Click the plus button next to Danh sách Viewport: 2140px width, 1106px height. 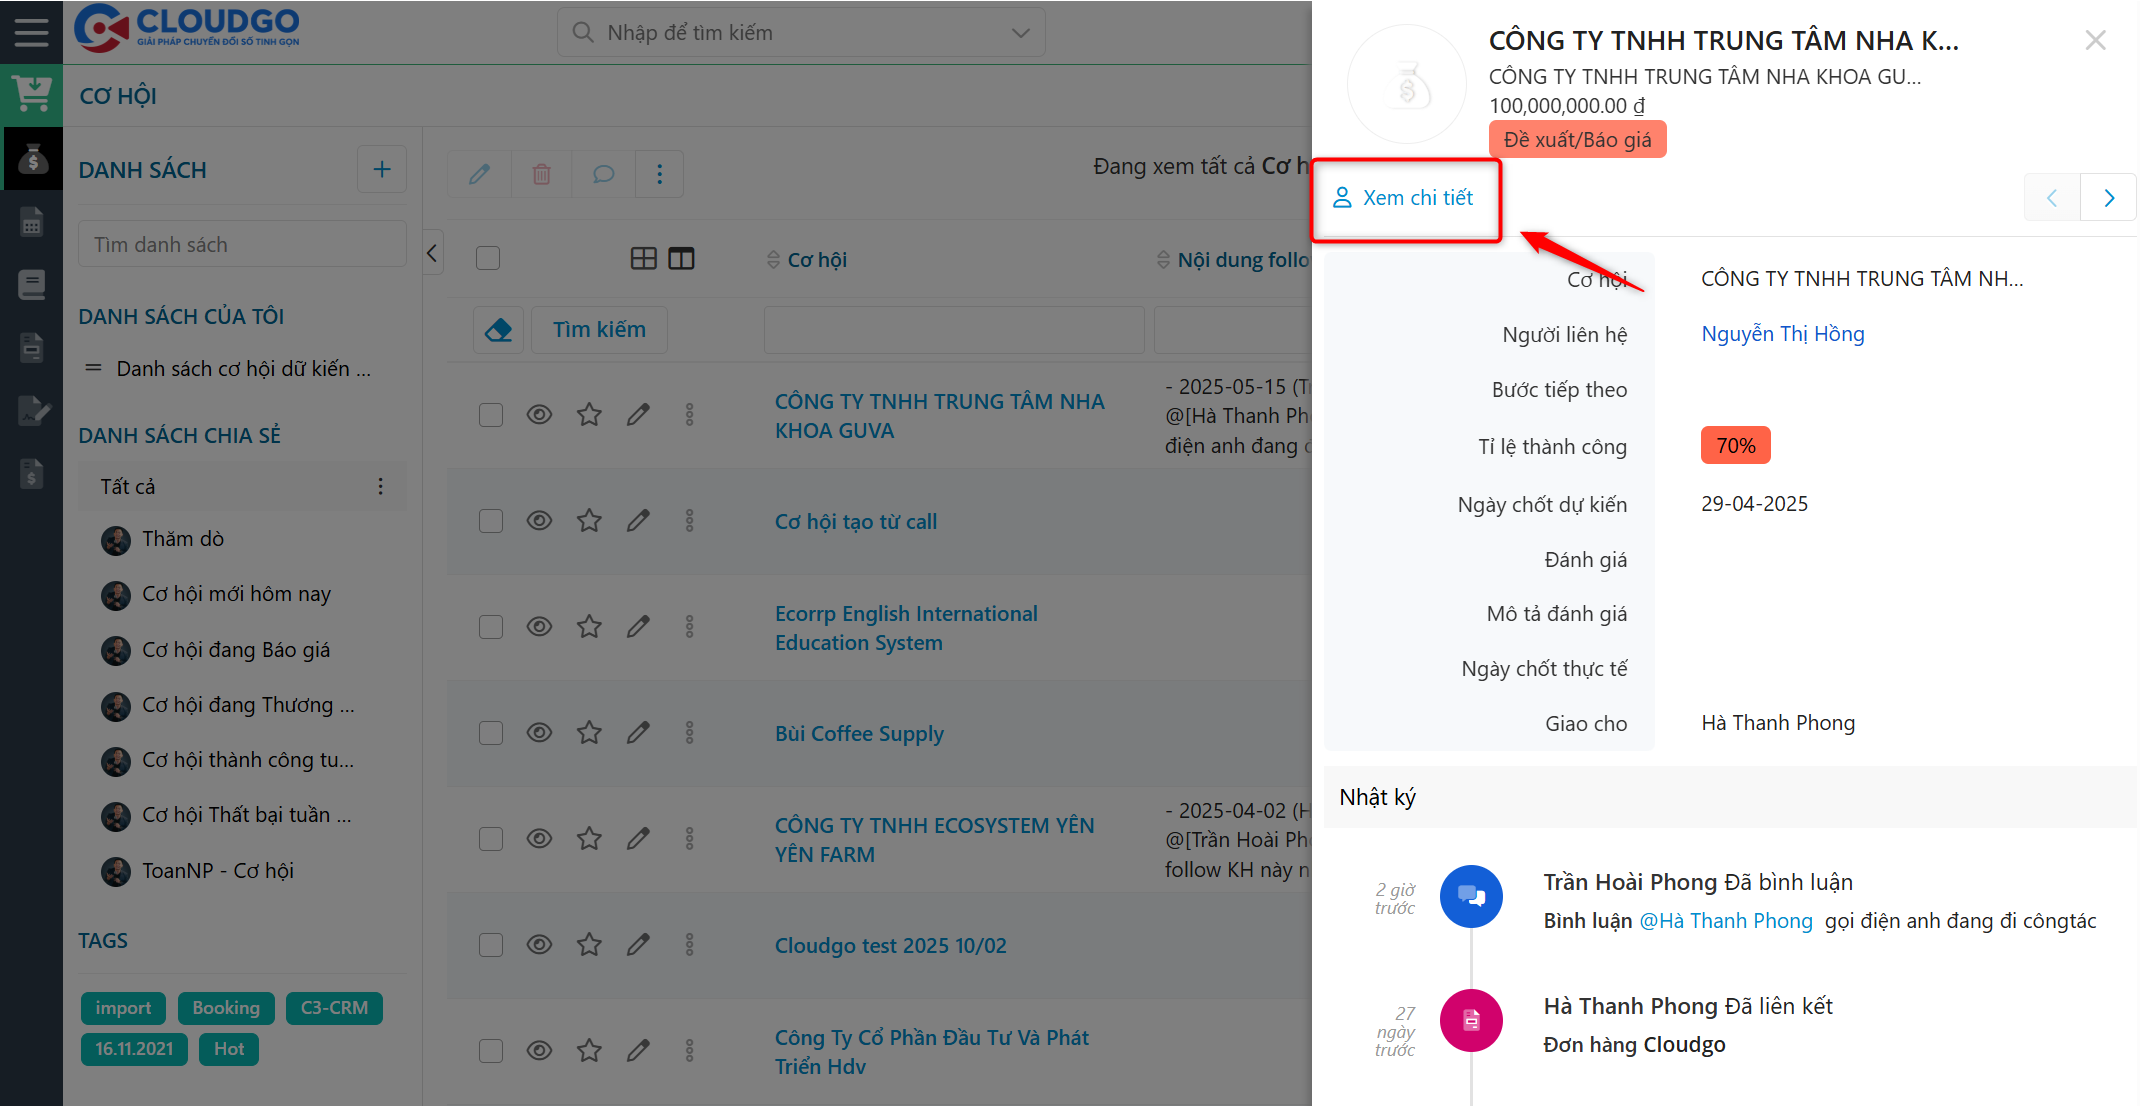point(382,169)
